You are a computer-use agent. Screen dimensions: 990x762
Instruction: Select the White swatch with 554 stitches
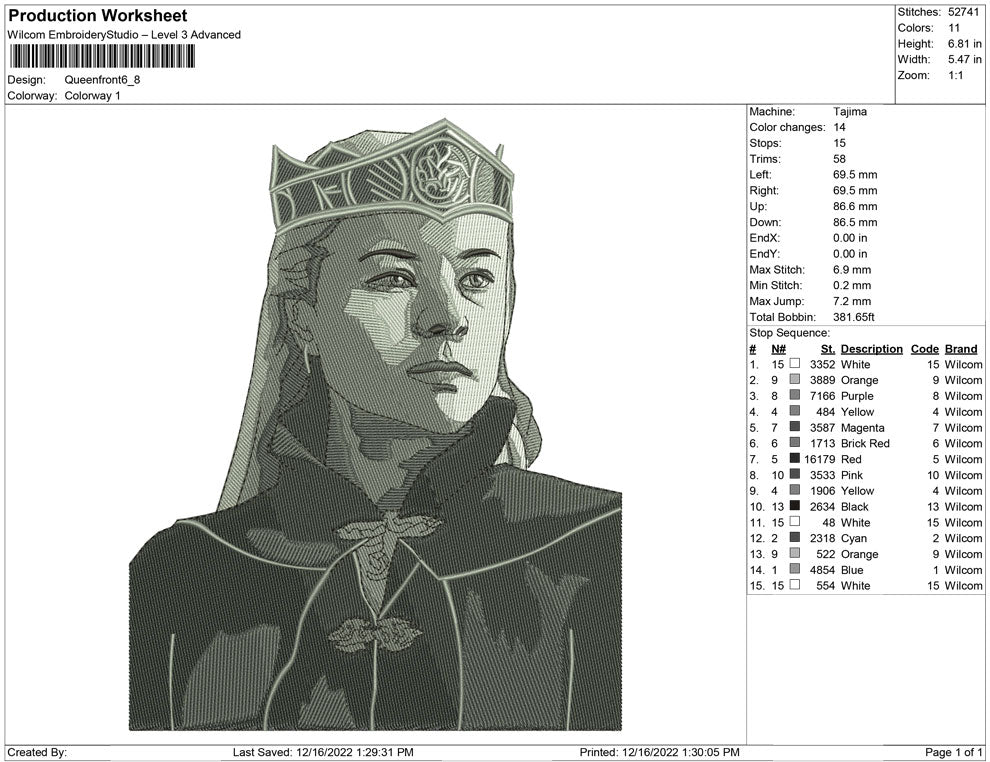tap(795, 585)
